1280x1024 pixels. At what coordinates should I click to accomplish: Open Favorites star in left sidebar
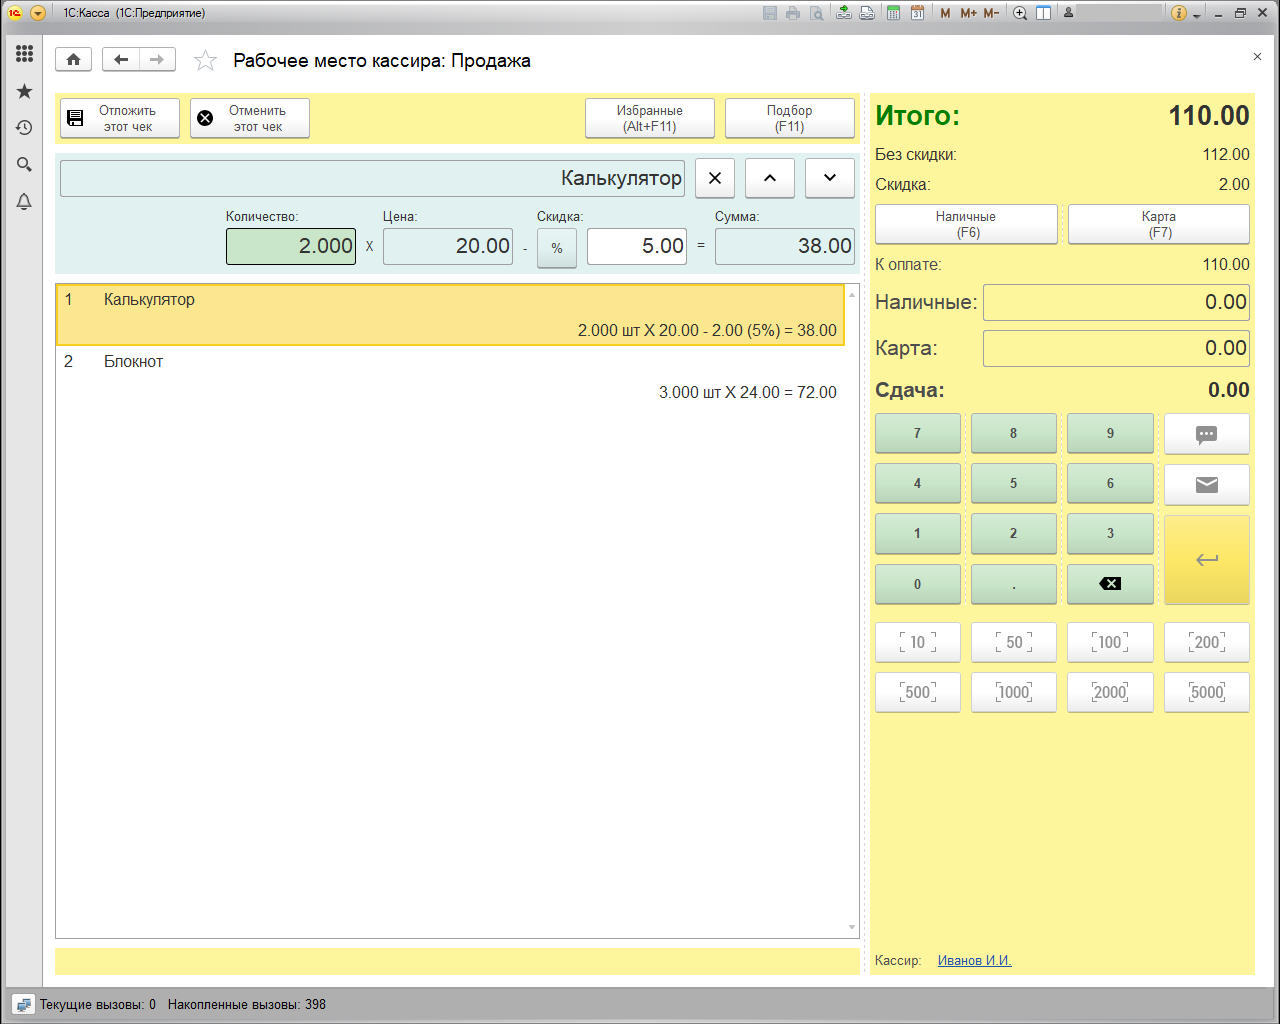(x=24, y=91)
